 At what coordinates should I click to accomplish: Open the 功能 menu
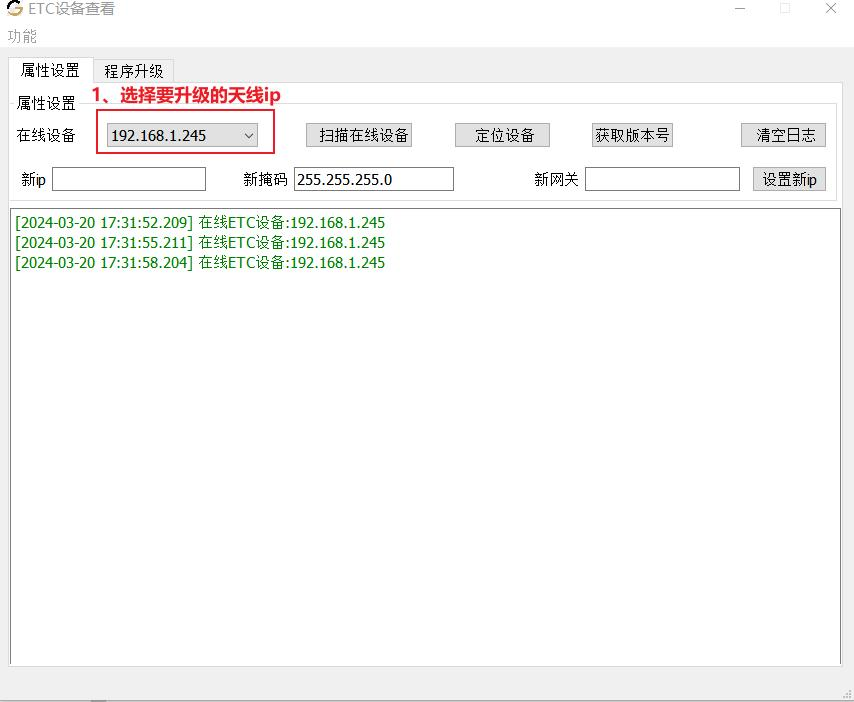coord(22,36)
